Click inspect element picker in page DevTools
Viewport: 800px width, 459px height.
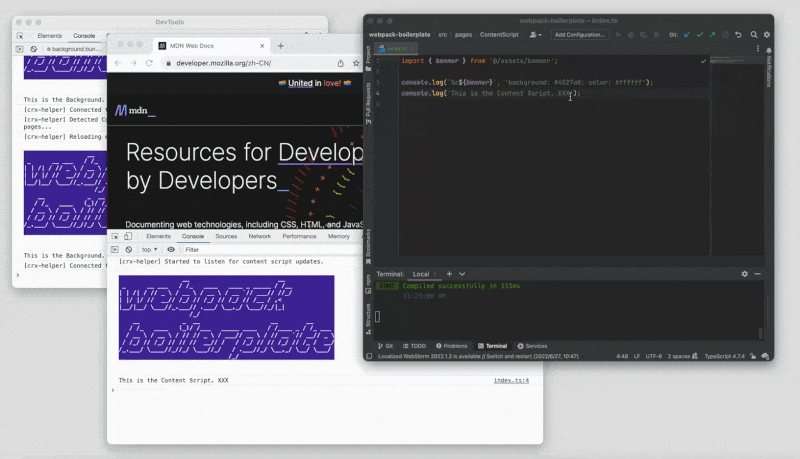(115, 236)
